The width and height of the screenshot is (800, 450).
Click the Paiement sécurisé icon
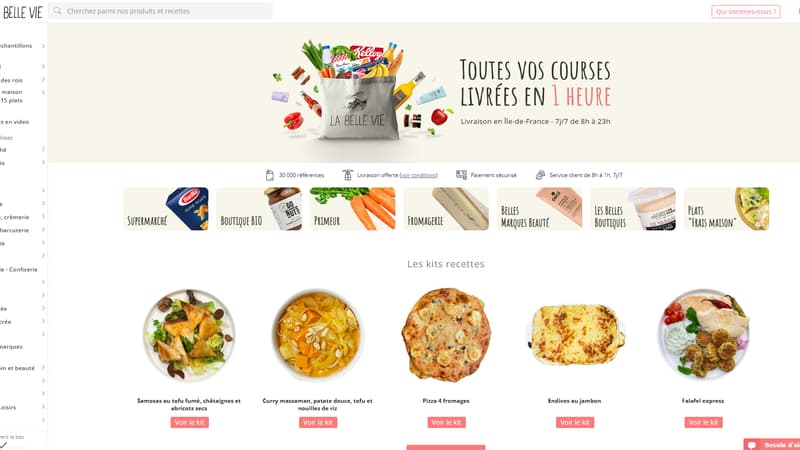coord(461,175)
